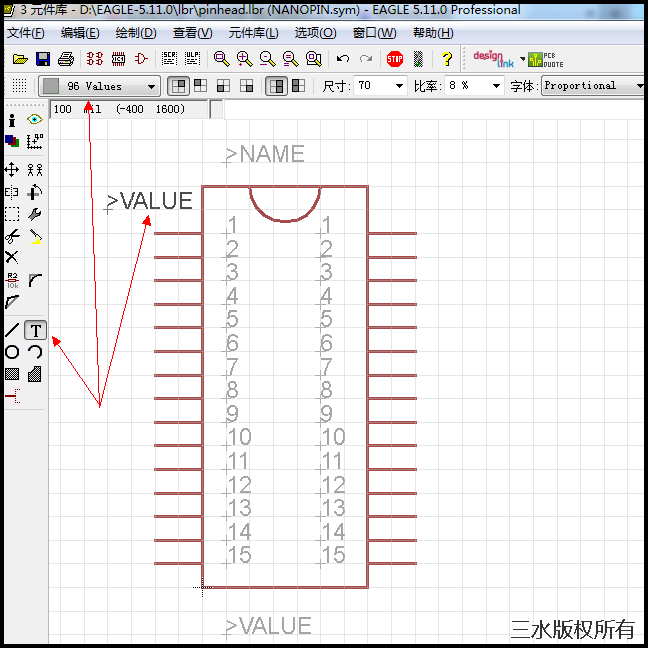
Task: Set text orientation to 270 degrees
Action: [246, 86]
